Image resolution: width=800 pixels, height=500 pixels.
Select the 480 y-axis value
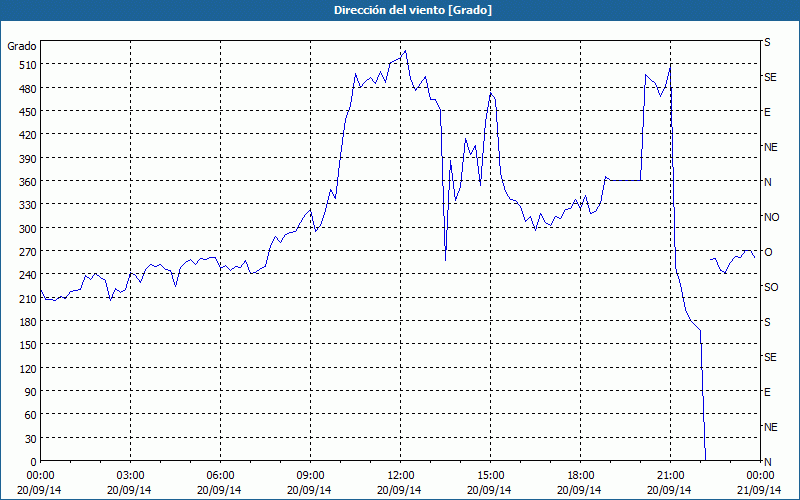[x=28, y=89]
